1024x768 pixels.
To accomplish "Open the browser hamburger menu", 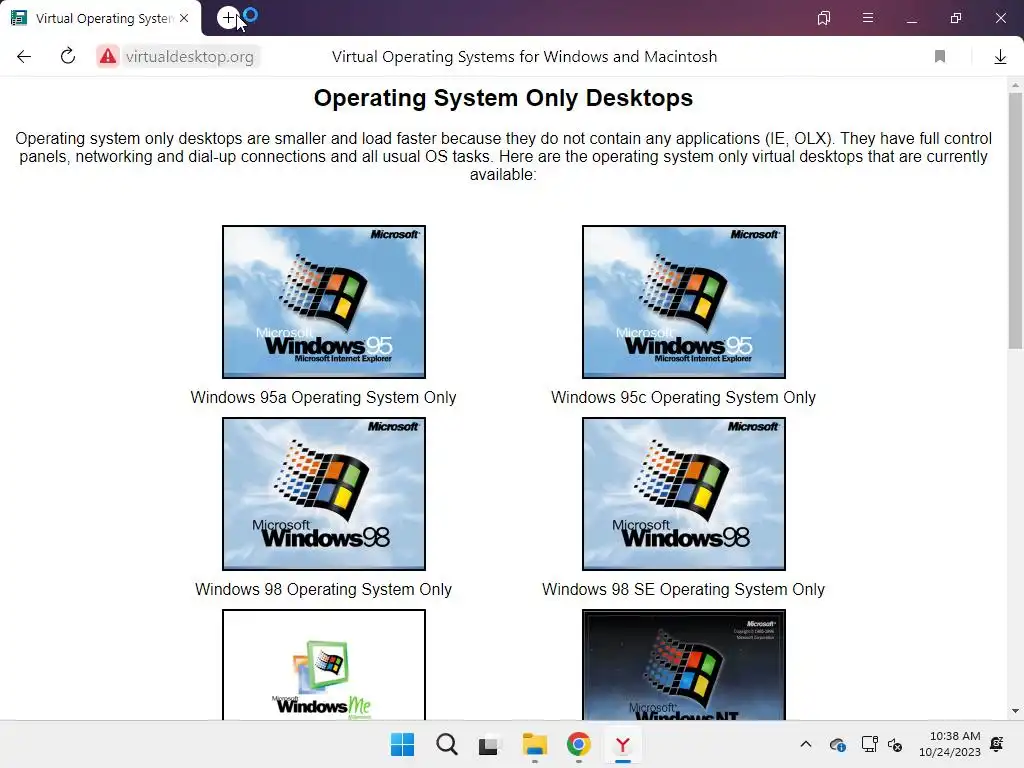I will pyautogui.click(x=868, y=18).
